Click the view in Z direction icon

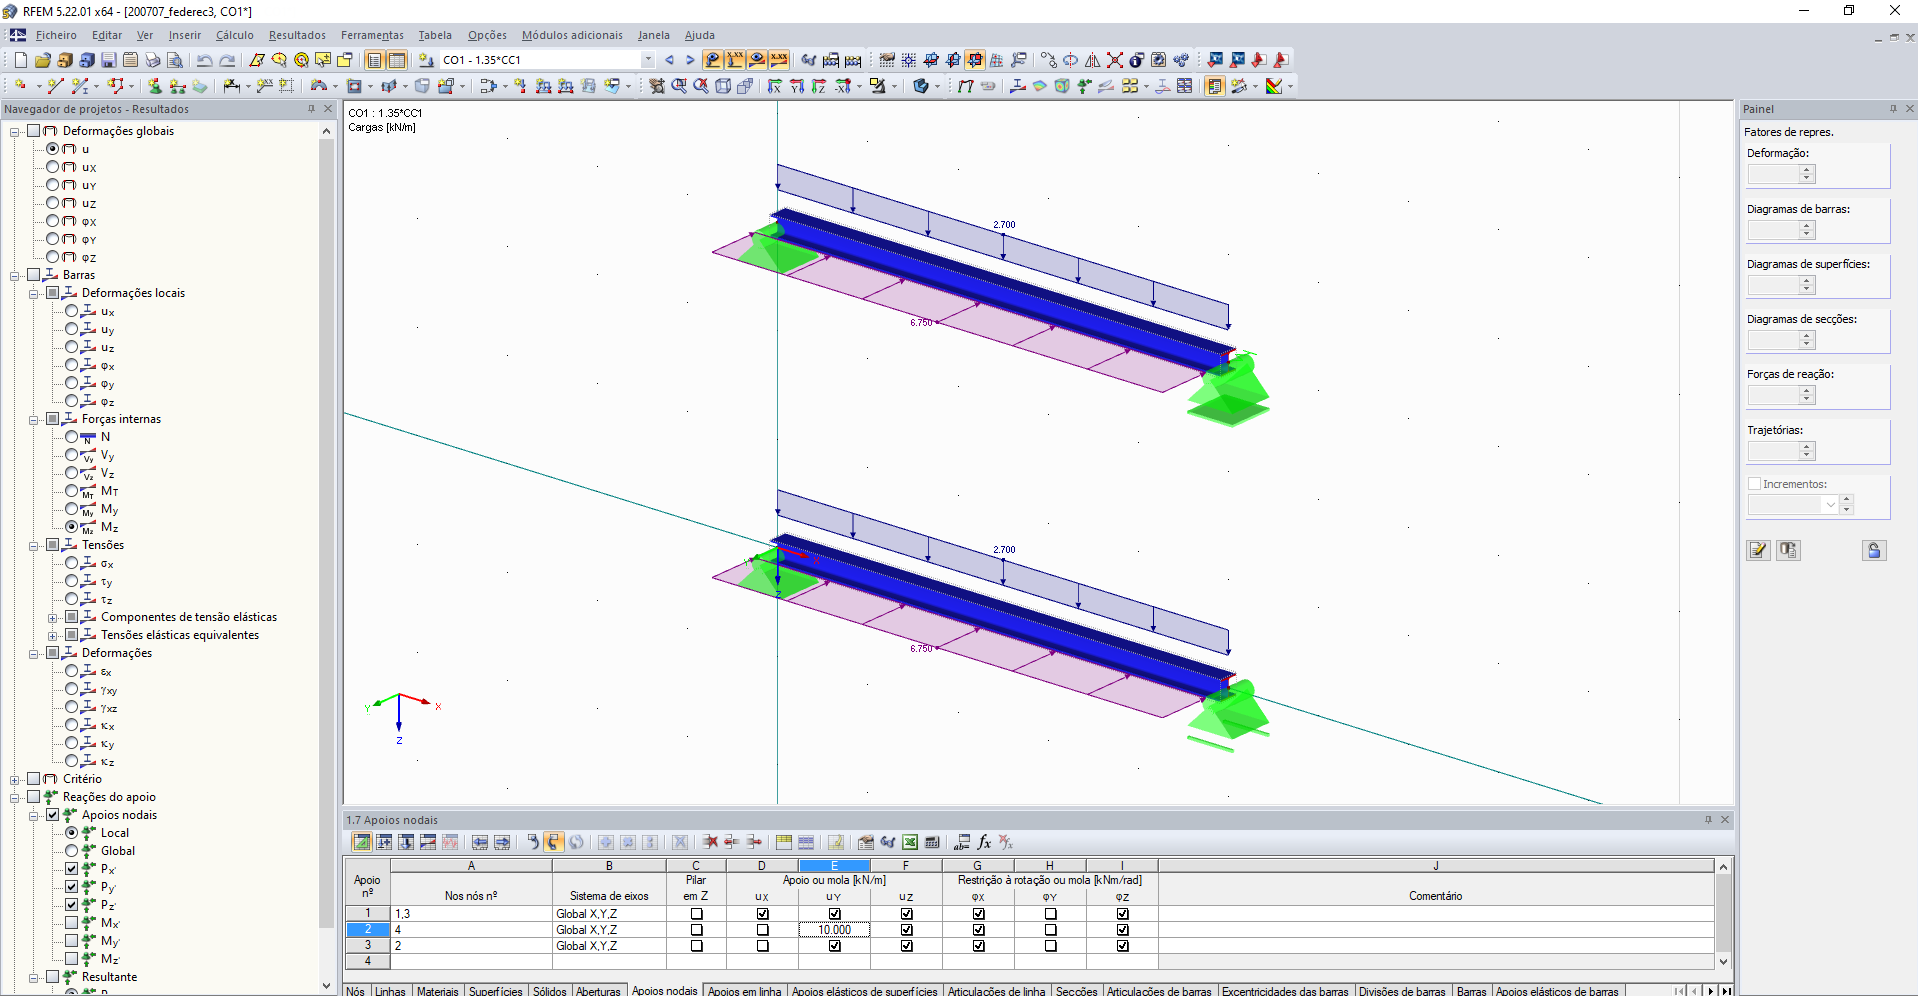coord(819,86)
